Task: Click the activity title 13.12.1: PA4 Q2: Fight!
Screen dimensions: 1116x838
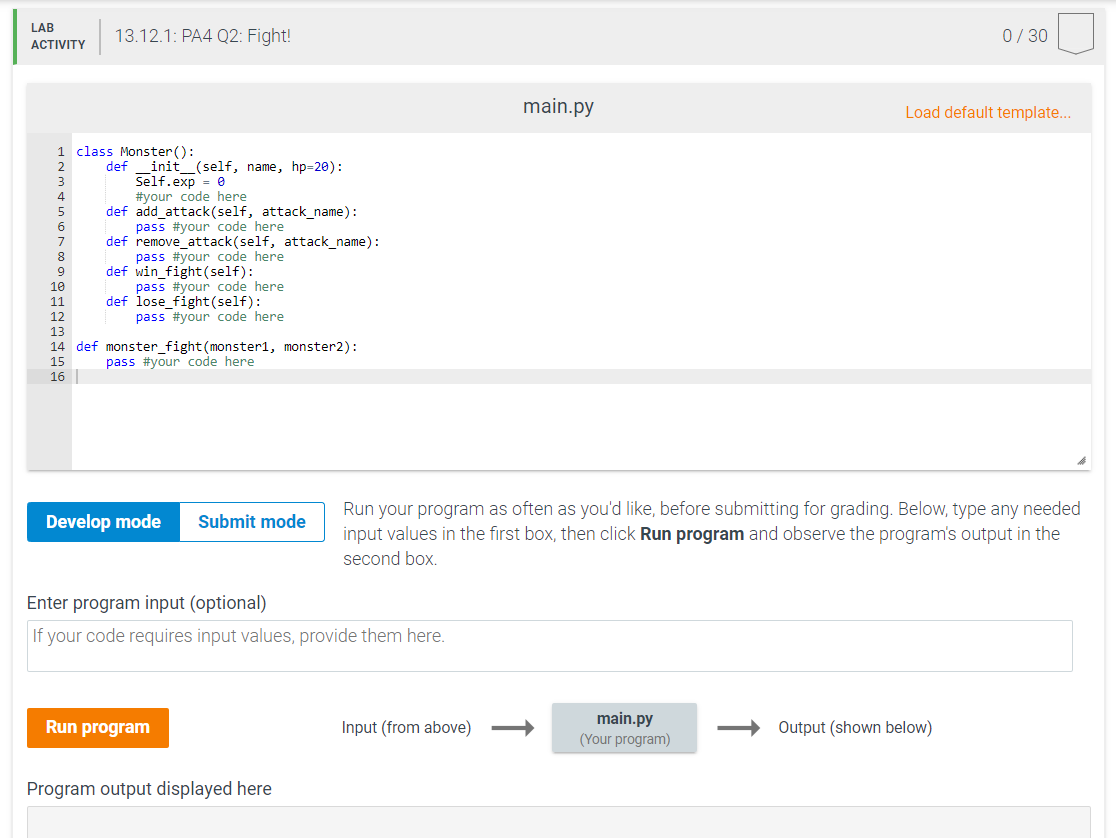Action: click(202, 35)
